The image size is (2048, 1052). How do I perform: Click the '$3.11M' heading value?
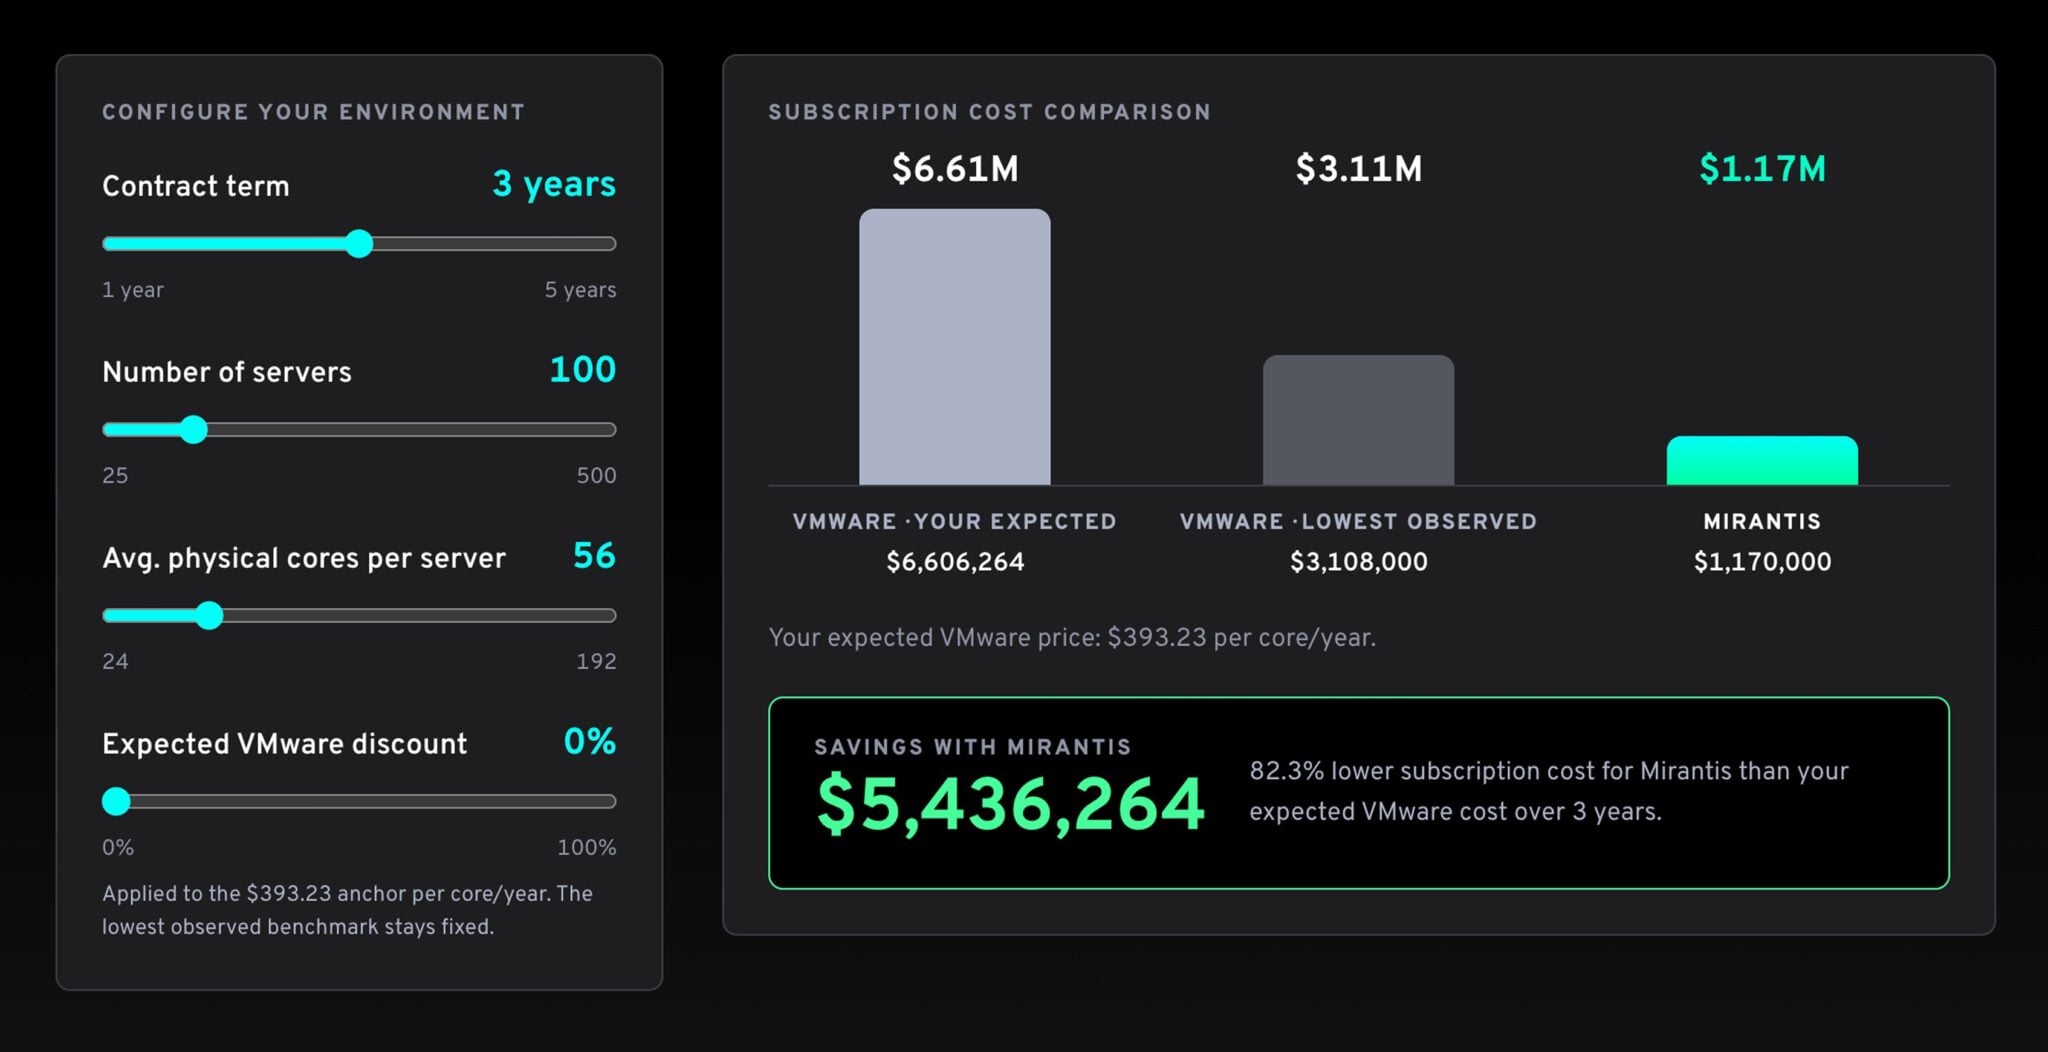click(1358, 168)
